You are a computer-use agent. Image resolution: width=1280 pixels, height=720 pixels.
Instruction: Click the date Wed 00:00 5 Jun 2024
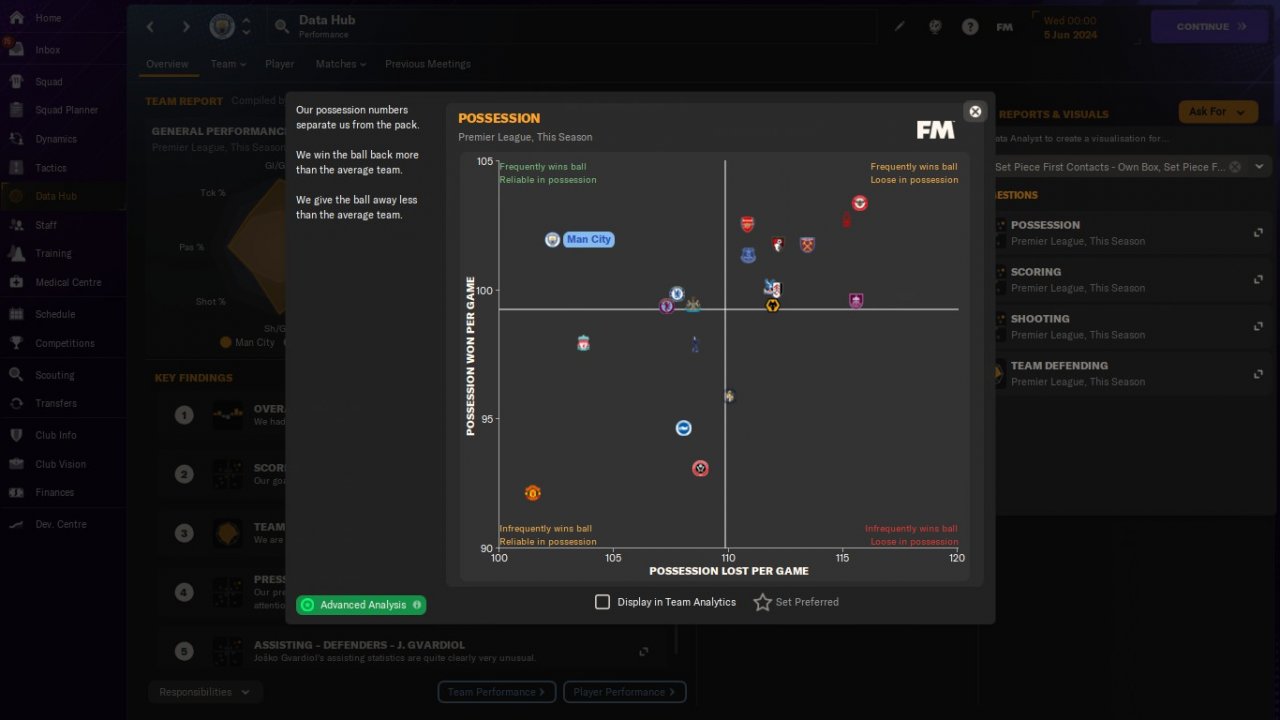tap(1070, 27)
